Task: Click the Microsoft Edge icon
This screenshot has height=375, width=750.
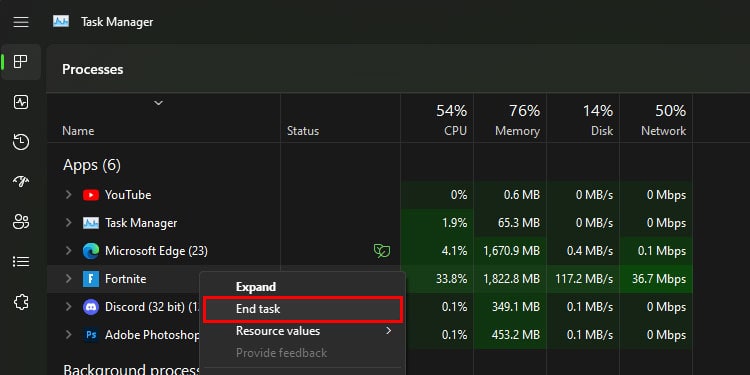Action: coord(90,251)
